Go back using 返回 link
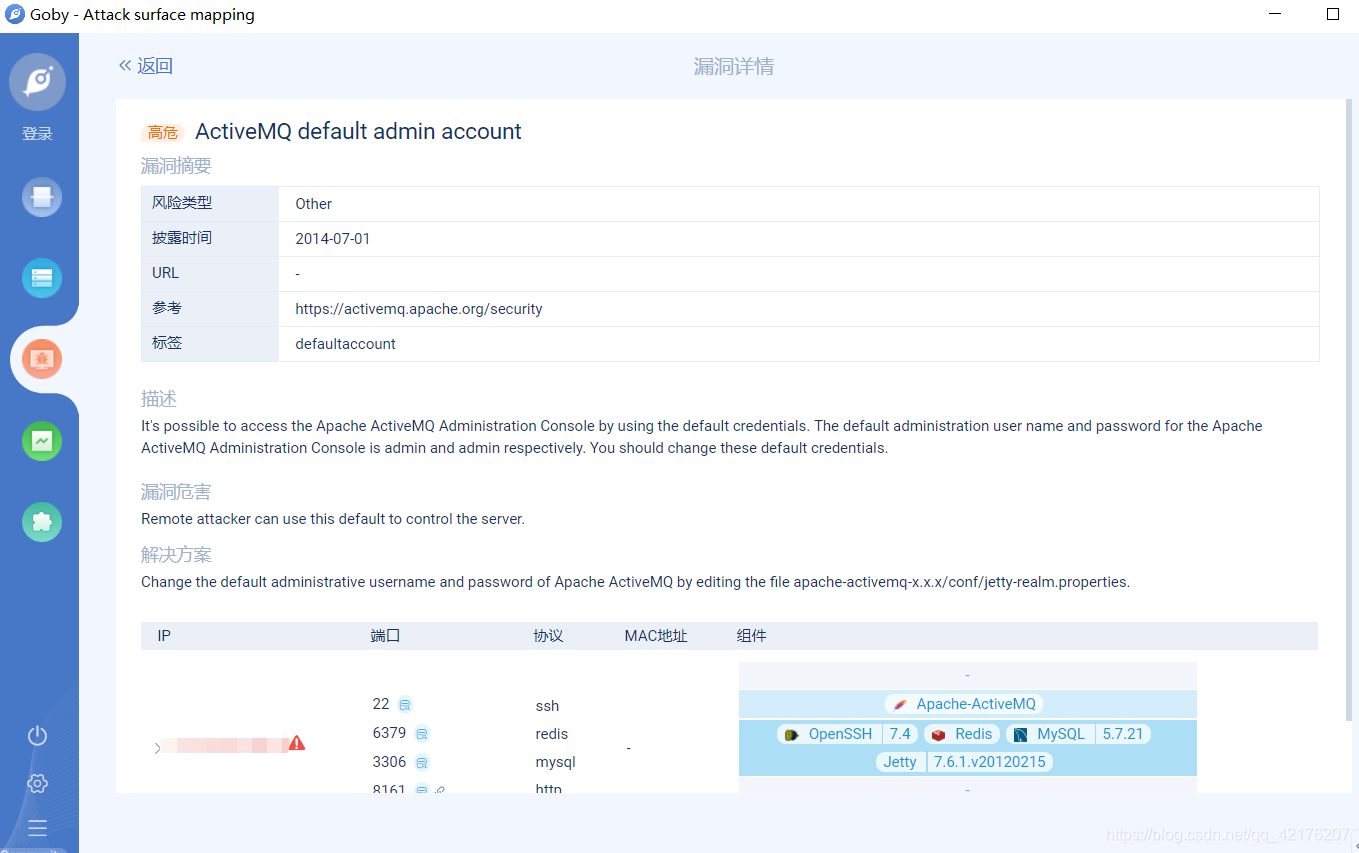The height and width of the screenshot is (853, 1359). tap(146, 66)
